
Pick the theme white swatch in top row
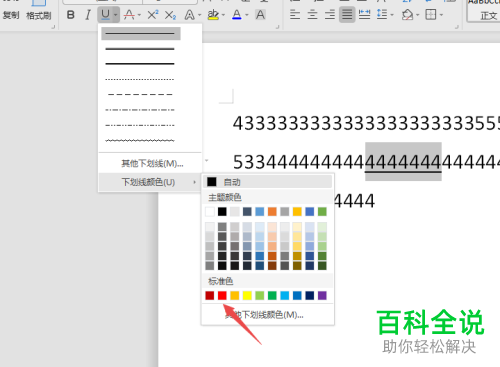(x=210, y=211)
